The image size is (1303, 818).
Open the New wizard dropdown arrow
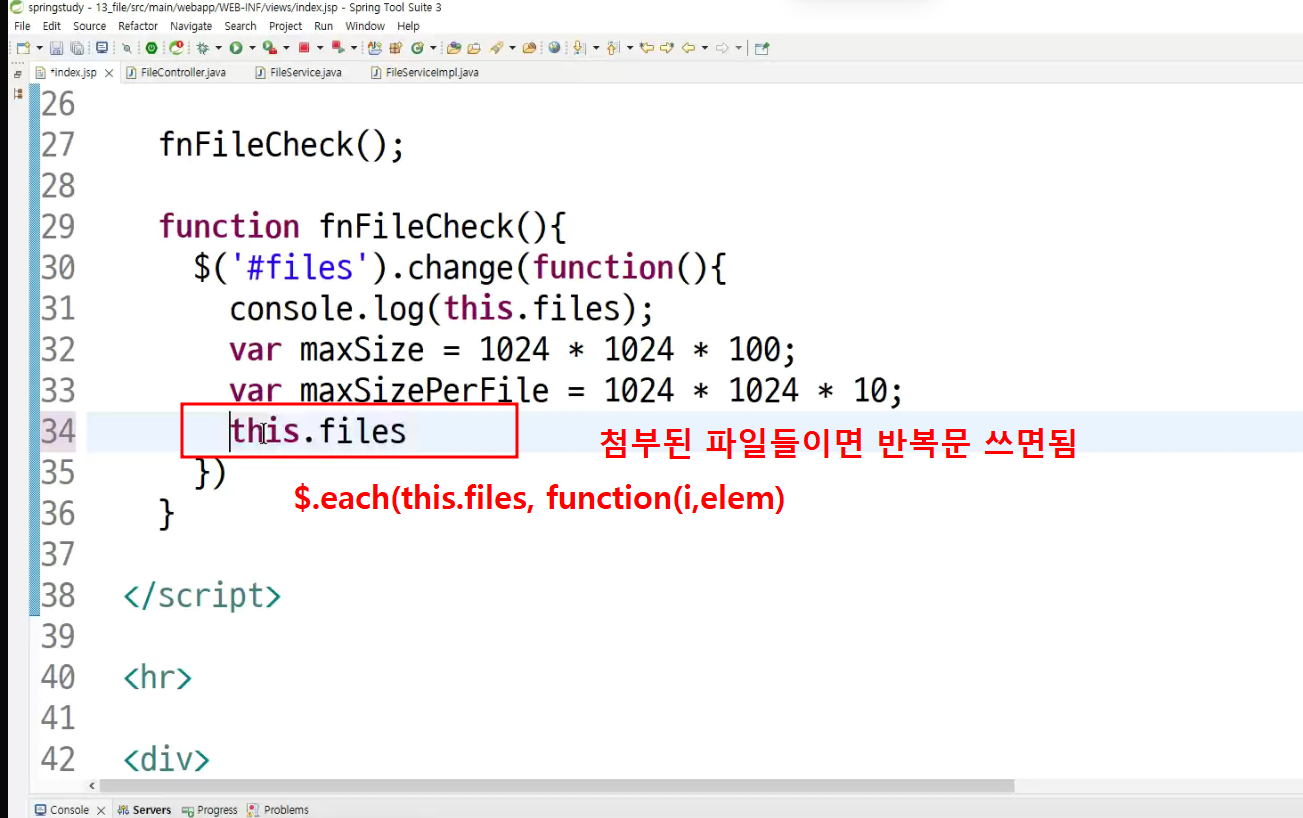[39, 47]
